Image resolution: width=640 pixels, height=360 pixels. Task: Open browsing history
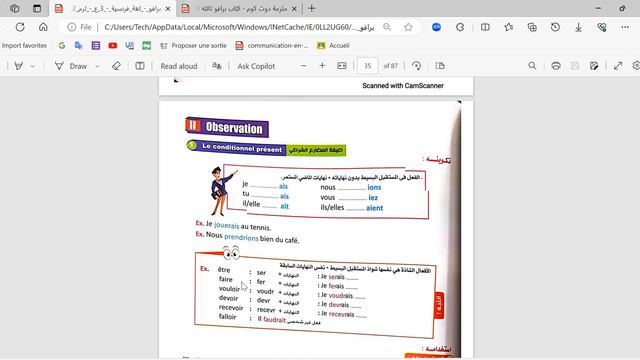click(x=555, y=27)
